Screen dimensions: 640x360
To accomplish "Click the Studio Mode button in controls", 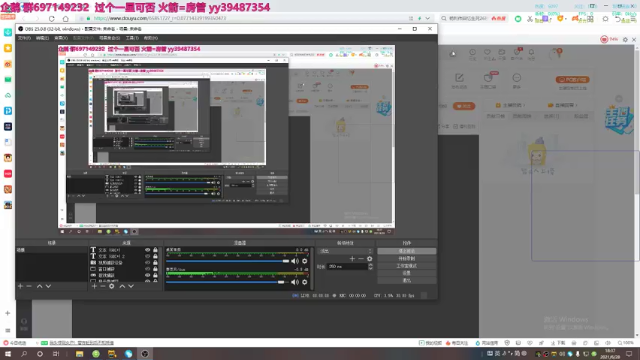I will coord(407,266).
